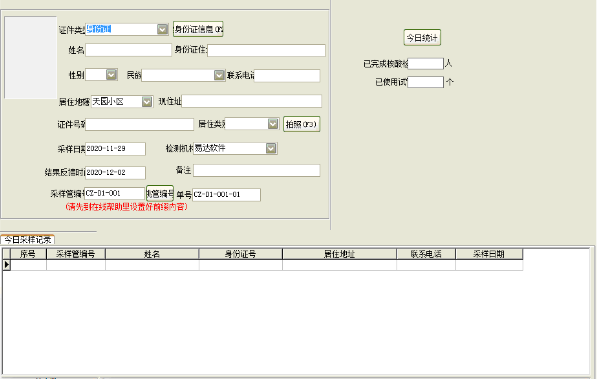The image size is (597, 379).
Task: Switch to the 今日采样记录 tab
Action: pyautogui.click(x=28, y=240)
